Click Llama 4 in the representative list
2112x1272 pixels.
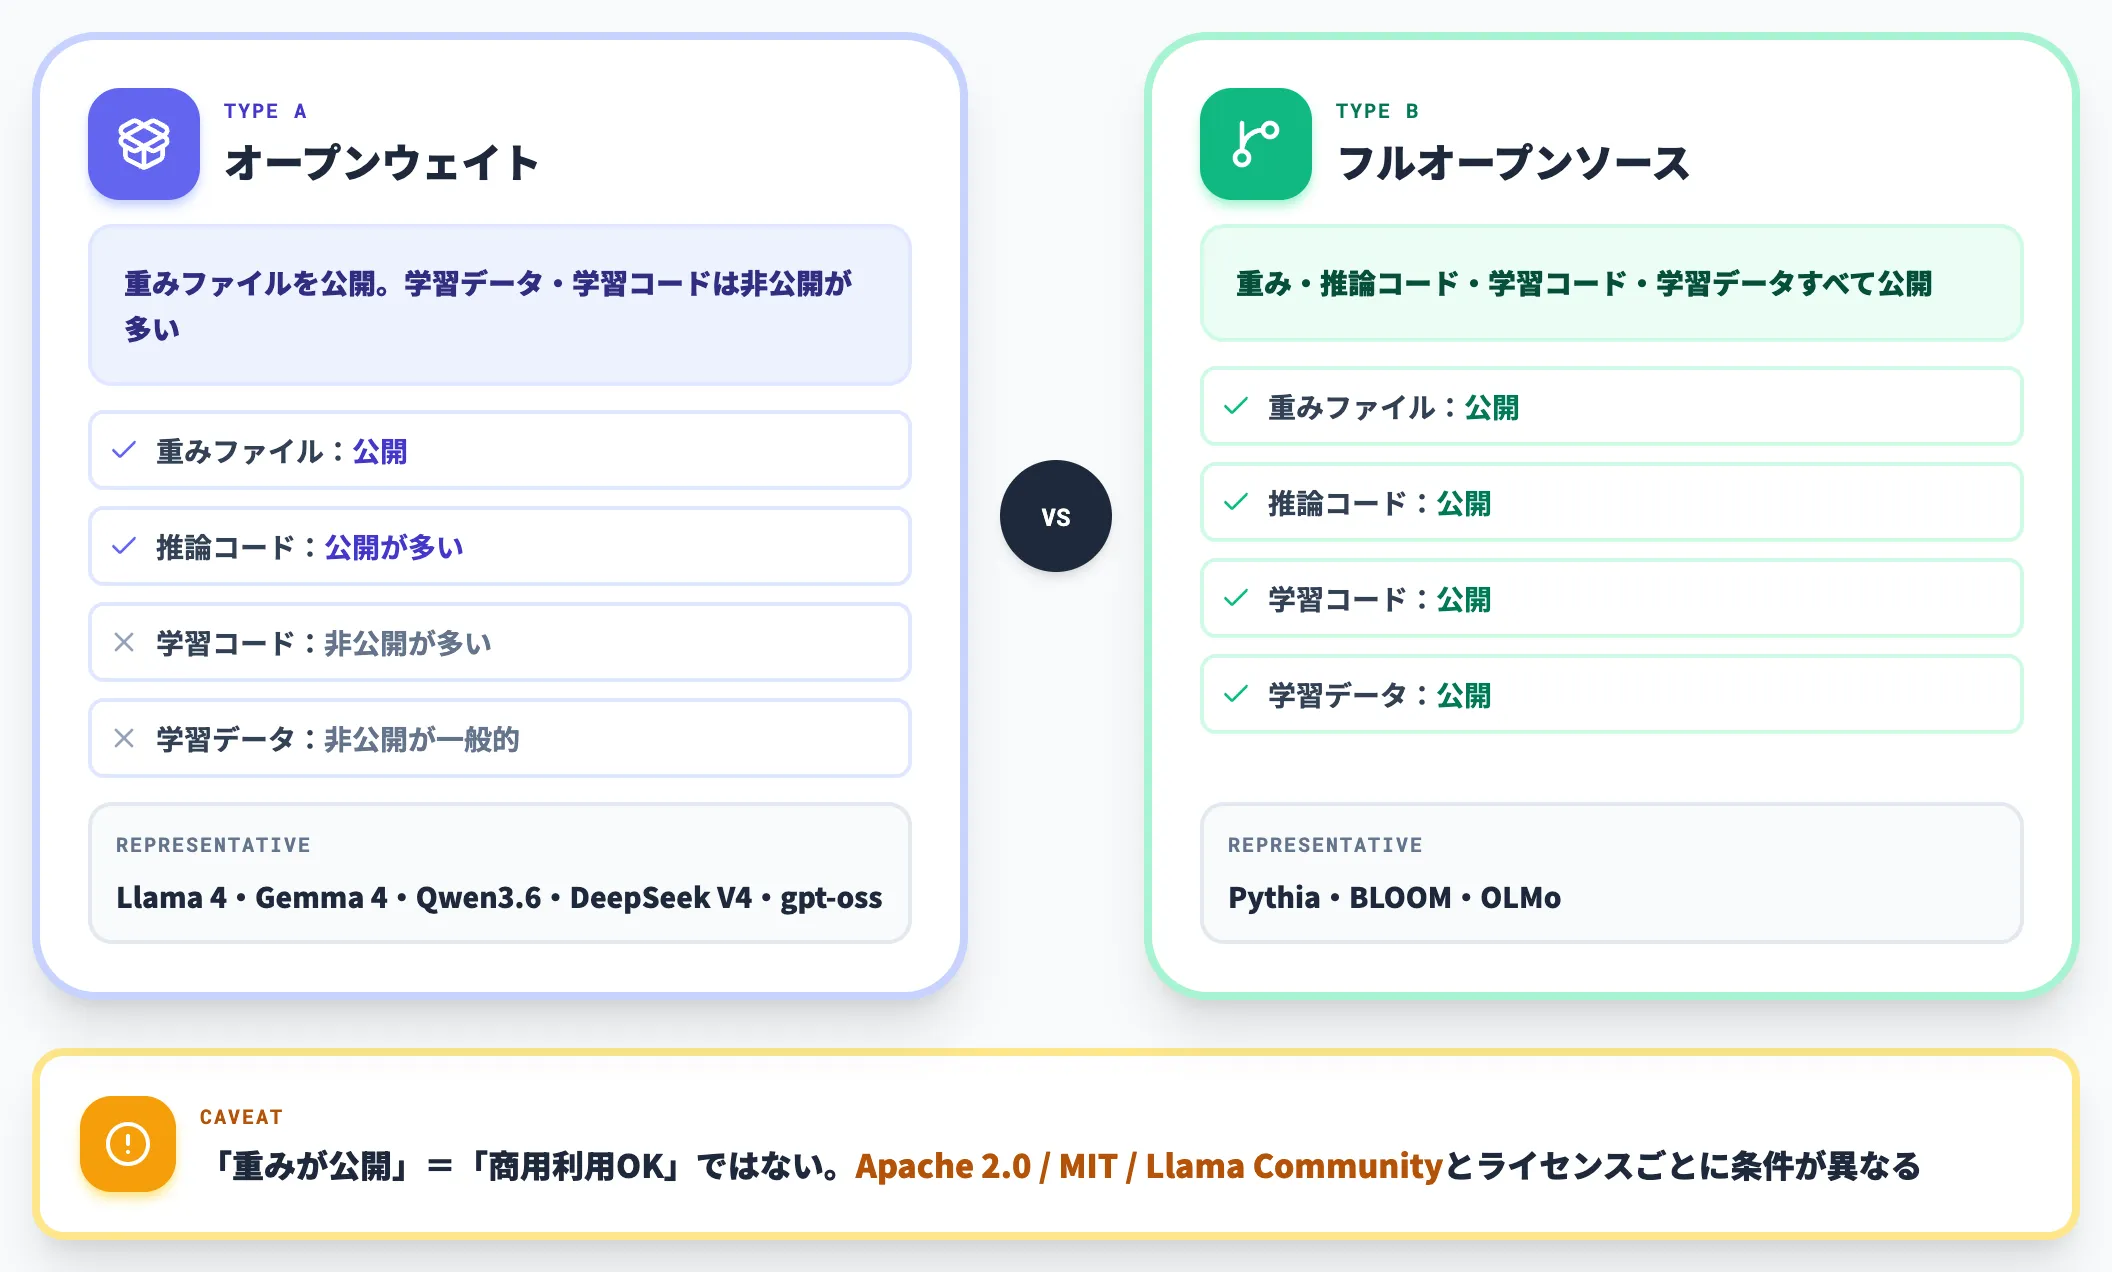[172, 898]
